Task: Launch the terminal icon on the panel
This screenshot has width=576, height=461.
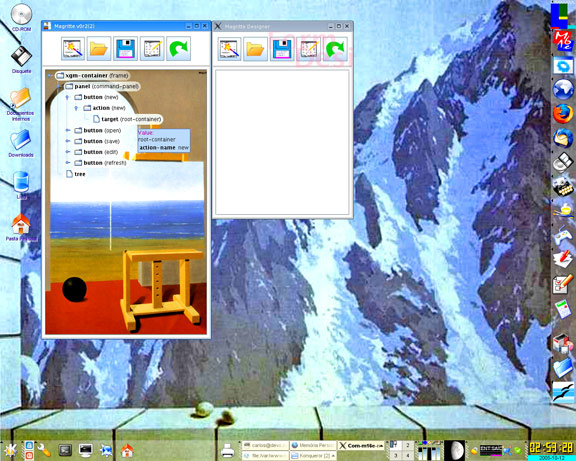Action: [x=65, y=450]
